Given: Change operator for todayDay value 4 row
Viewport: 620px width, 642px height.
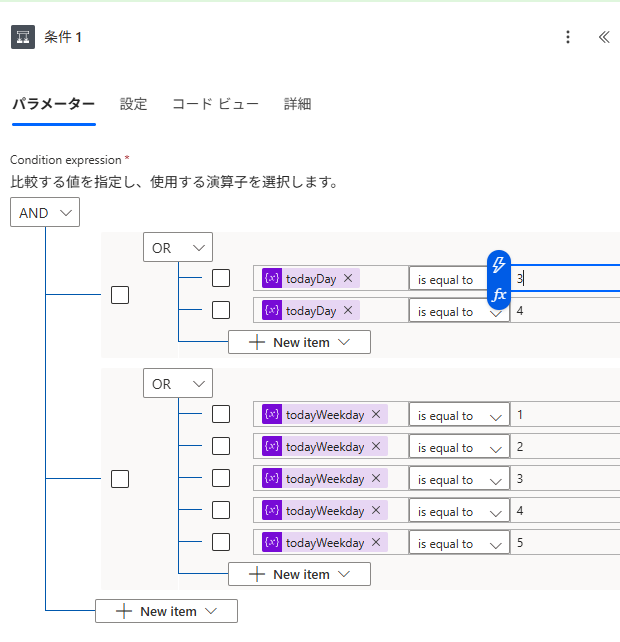Looking at the screenshot, I should click(x=459, y=311).
